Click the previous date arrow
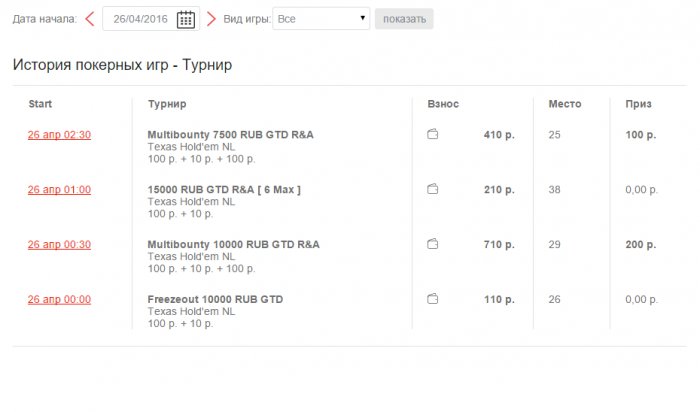This screenshot has height=412, width=700. [90, 19]
